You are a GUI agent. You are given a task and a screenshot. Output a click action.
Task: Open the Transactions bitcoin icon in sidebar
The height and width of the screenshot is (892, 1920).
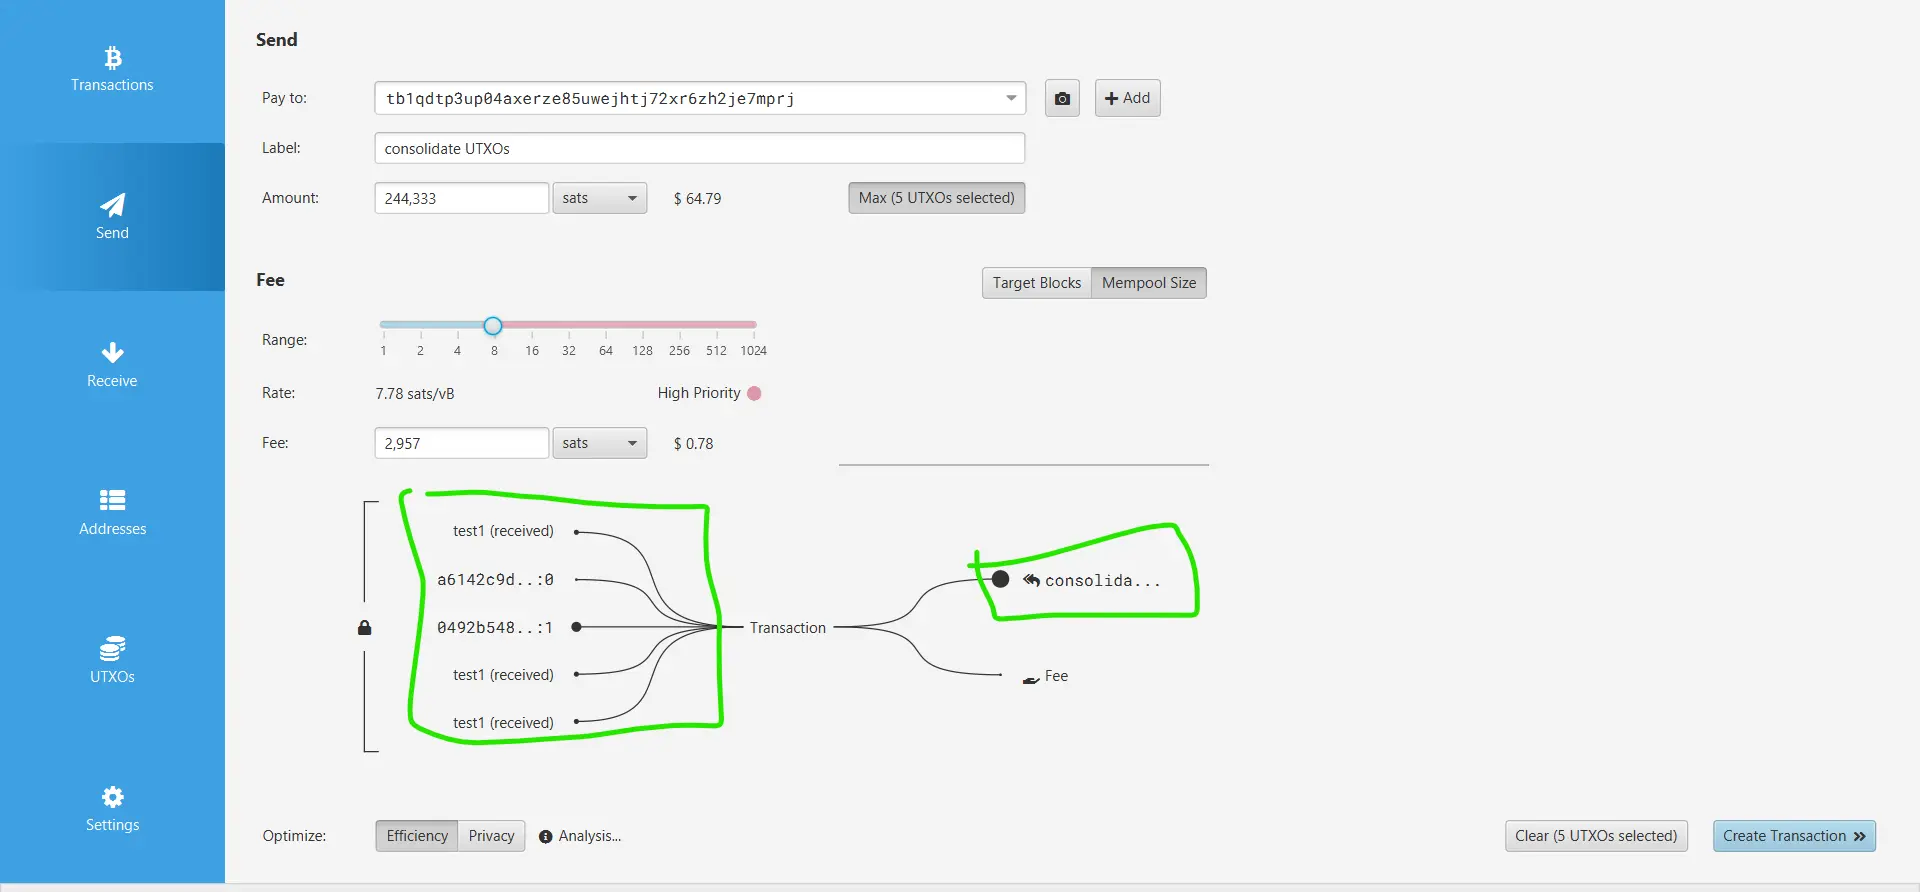click(x=112, y=58)
